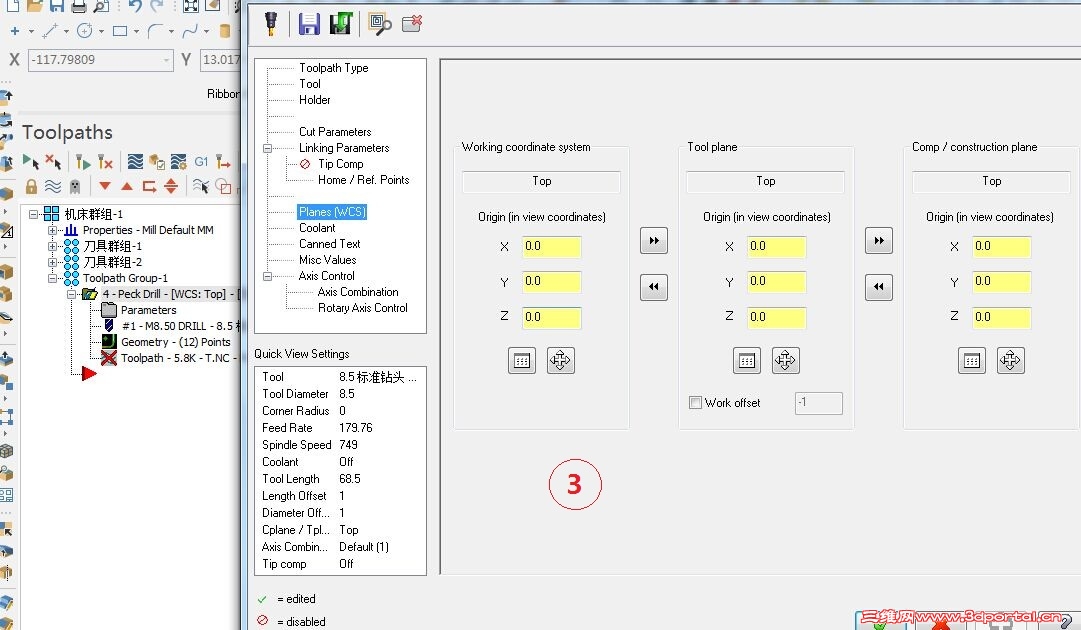This screenshot has width=1081, height=630.
Task: Collapse Linking Parameters tree node
Action: pos(267,148)
